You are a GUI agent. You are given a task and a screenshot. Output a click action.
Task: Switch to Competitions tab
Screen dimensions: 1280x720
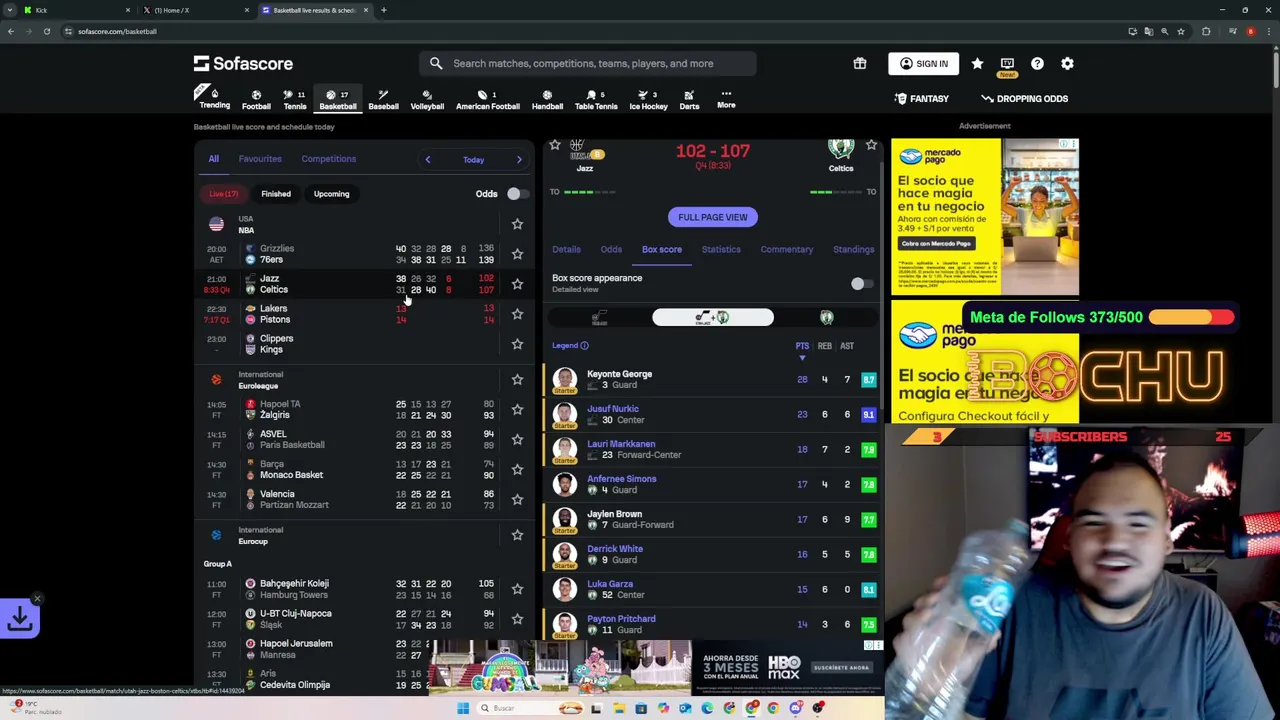pyautogui.click(x=329, y=159)
